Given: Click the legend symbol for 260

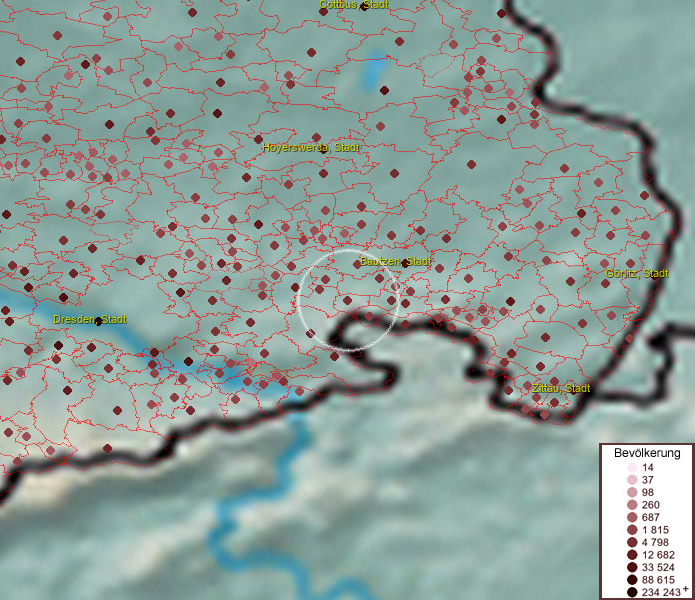Looking at the screenshot, I should coord(632,505).
